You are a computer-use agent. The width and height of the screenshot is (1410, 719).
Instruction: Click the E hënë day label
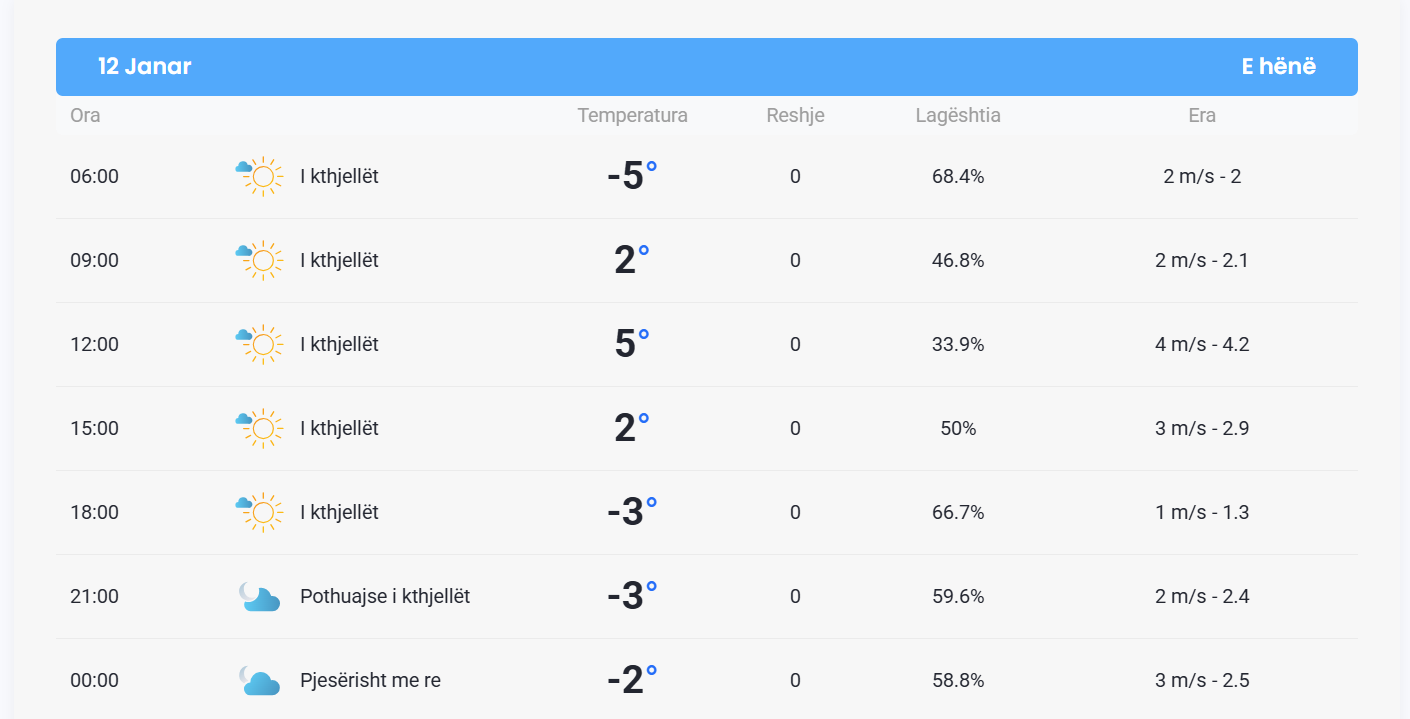(1278, 67)
